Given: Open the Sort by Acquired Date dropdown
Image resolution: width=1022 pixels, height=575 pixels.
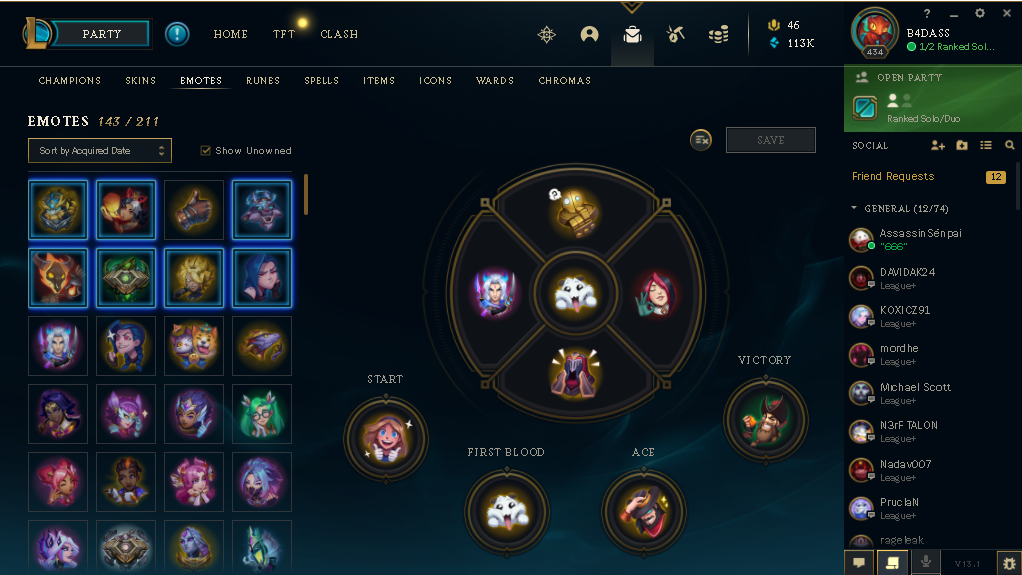Looking at the screenshot, I should (x=100, y=151).
